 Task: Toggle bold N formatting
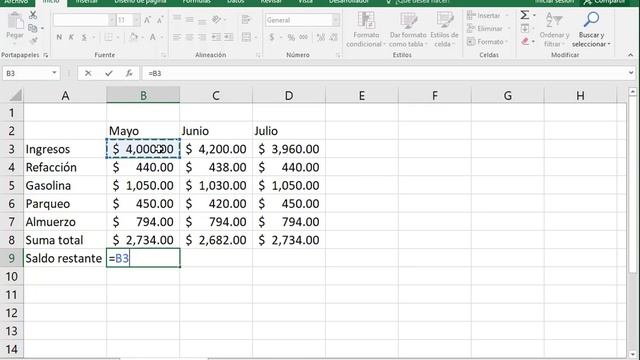tap(59, 38)
